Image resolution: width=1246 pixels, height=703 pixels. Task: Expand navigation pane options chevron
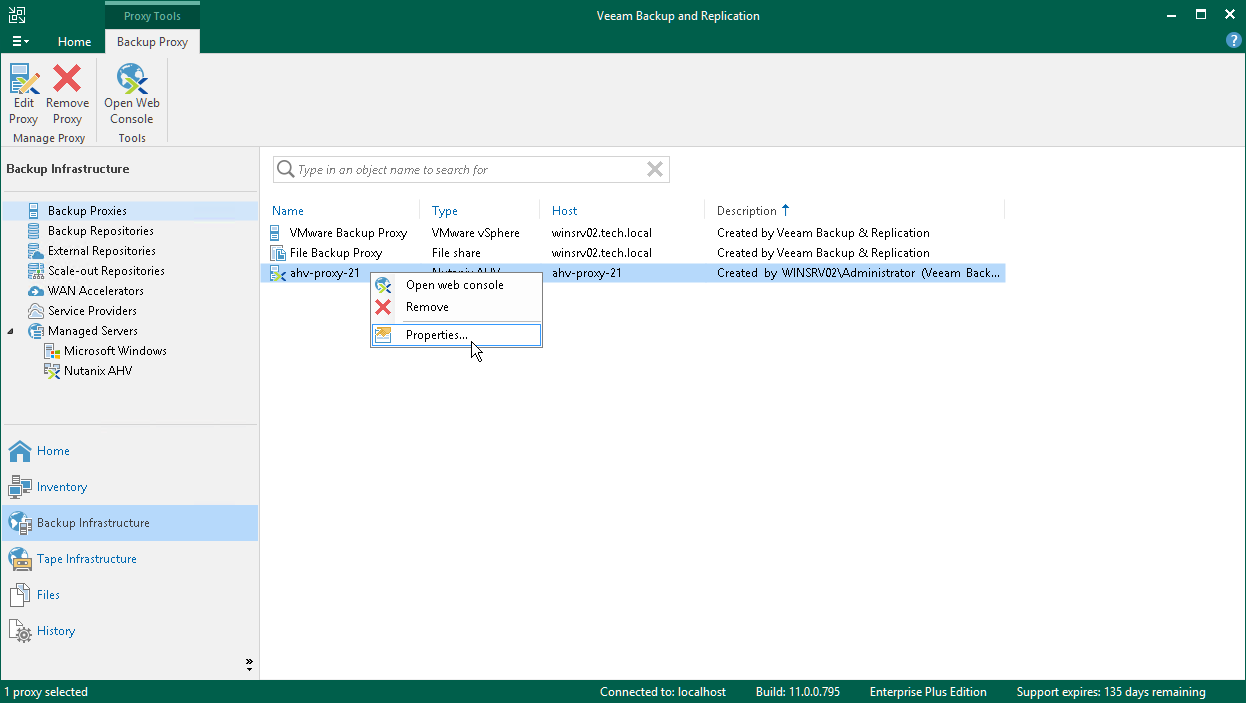249,664
